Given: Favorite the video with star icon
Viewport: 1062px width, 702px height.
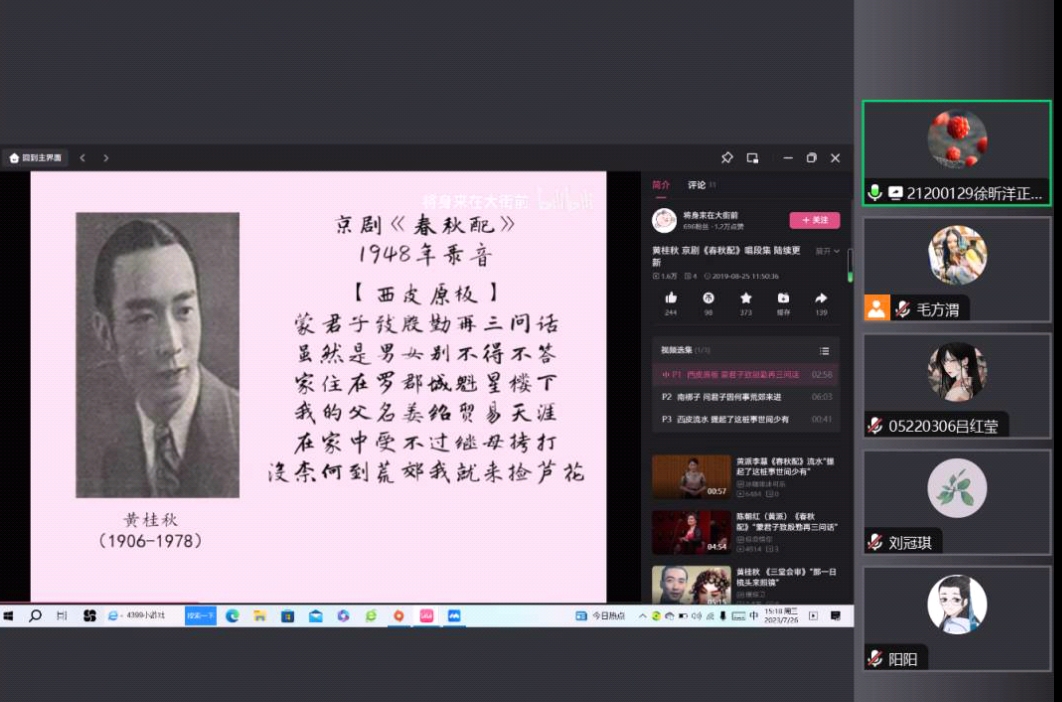Looking at the screenshot, I should [x=746, y=298].
